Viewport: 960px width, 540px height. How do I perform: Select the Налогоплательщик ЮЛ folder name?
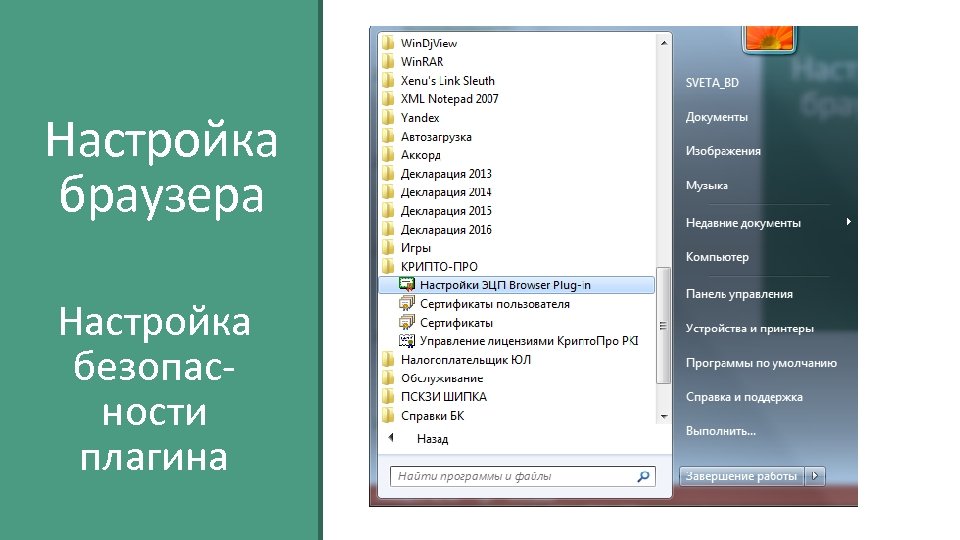(466, 360)
